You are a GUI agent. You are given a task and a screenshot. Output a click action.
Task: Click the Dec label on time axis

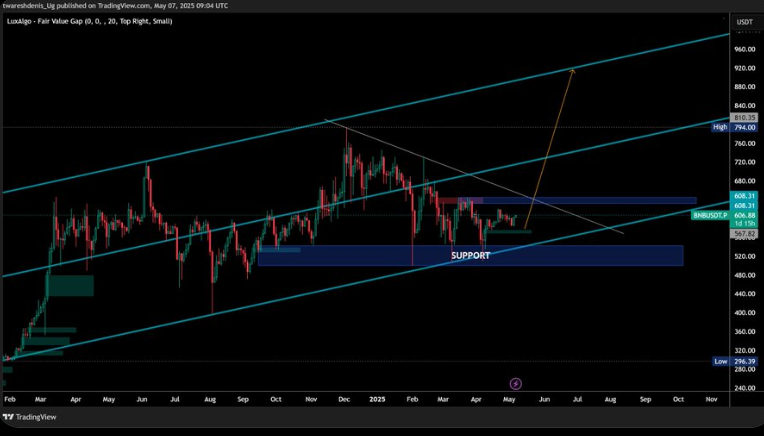coord(344,399)
